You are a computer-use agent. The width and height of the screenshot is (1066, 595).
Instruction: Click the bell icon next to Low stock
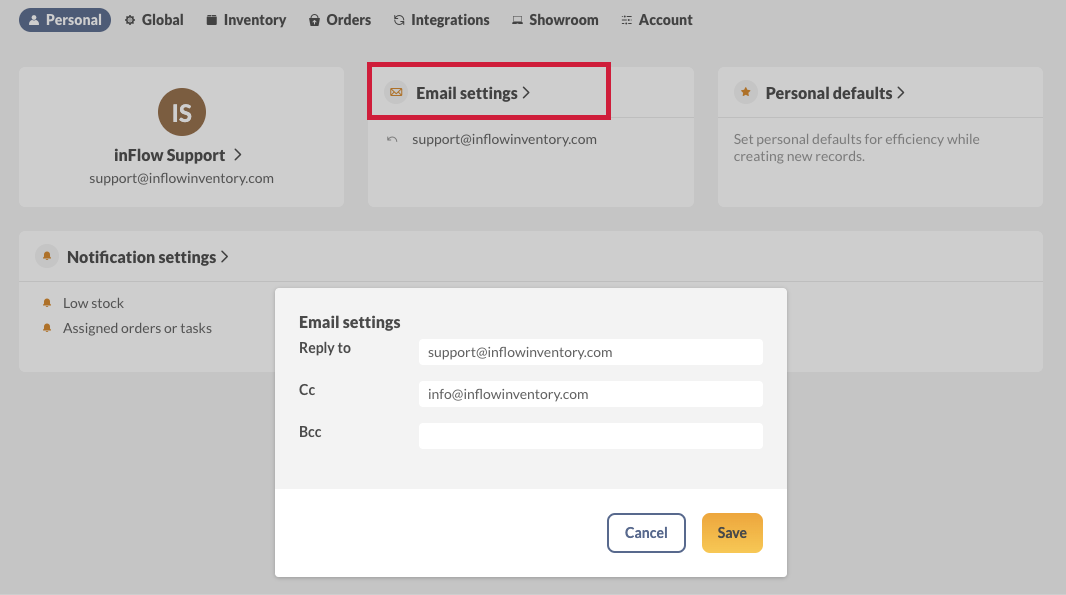(x=46, y=302)
